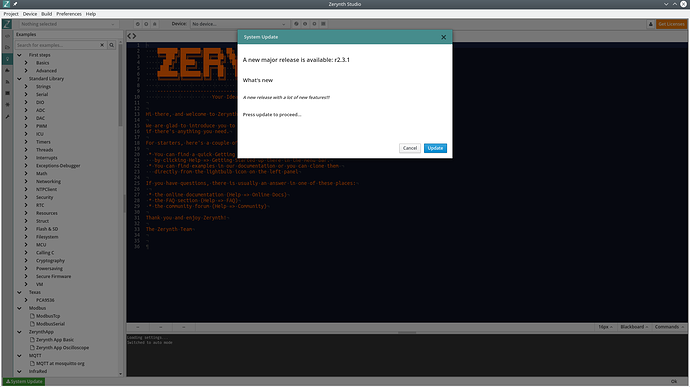Click the examples panel scrollbar
Viewport: 690px width, 387px height.
point(121,84)
